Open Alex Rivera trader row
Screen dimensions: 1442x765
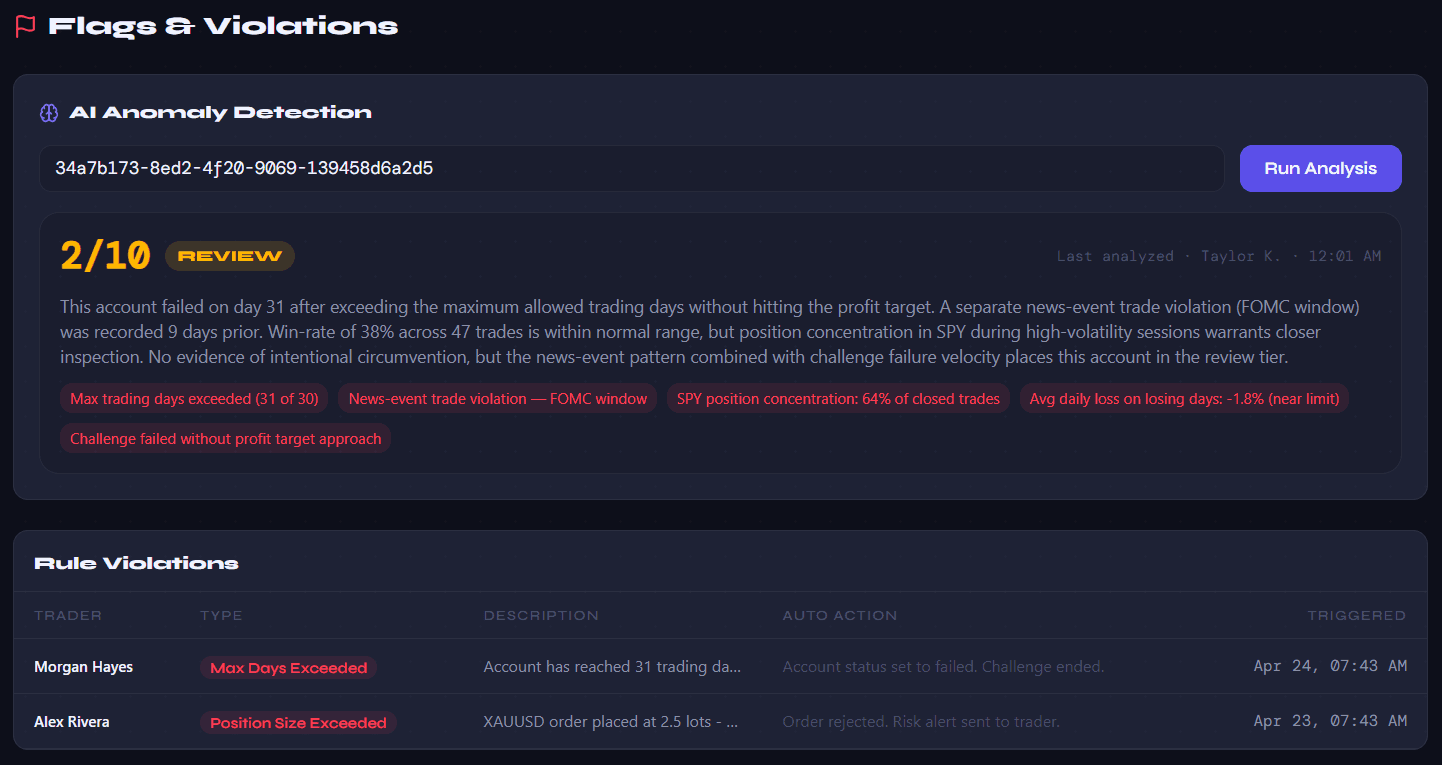(x=72, y=722)
